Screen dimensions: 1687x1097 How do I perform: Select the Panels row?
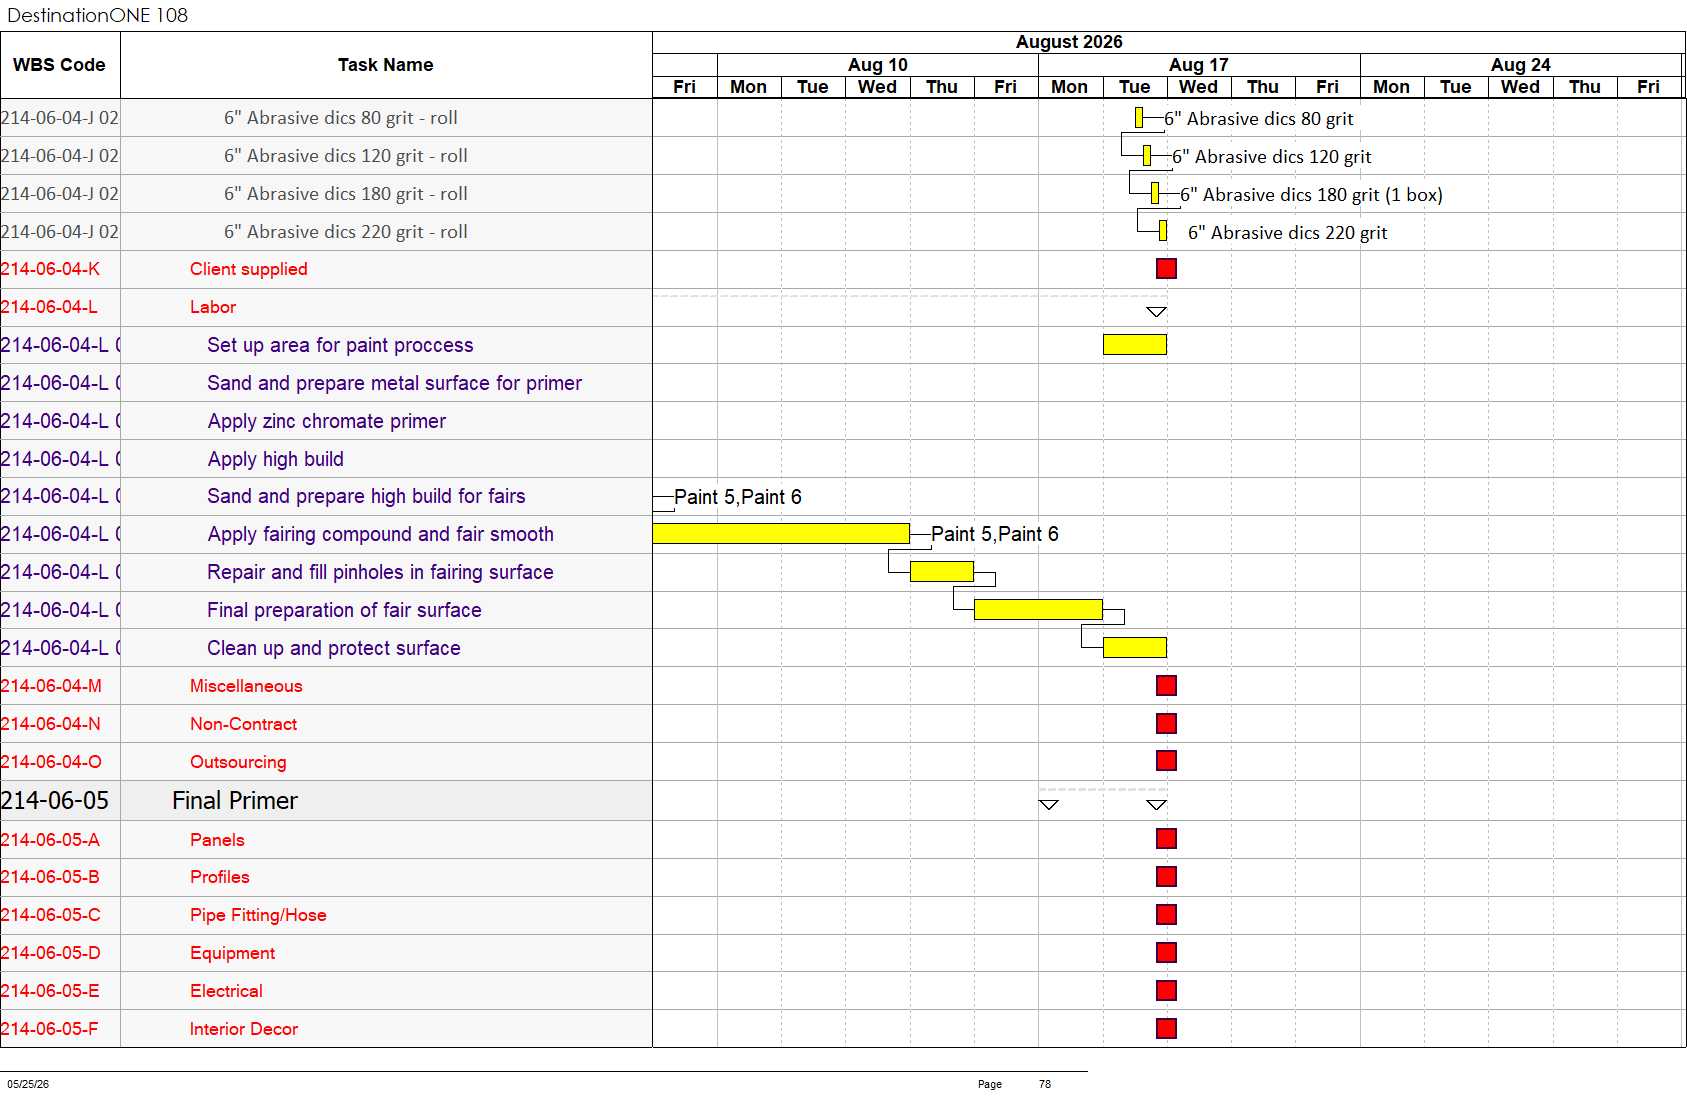click(x=326, y=840)
